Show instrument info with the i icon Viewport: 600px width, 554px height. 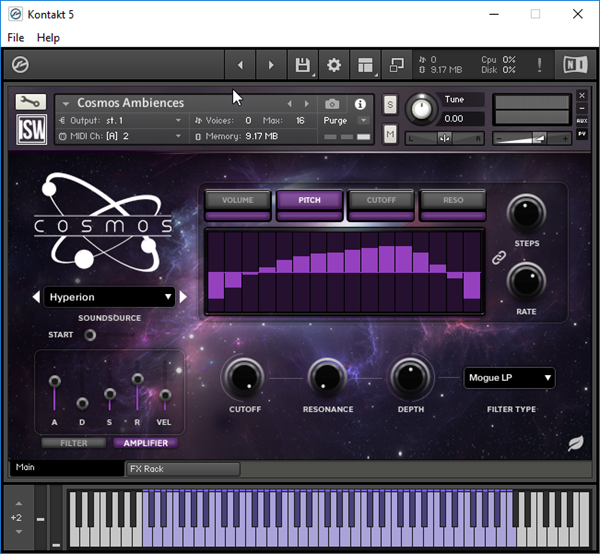point(360,104)
